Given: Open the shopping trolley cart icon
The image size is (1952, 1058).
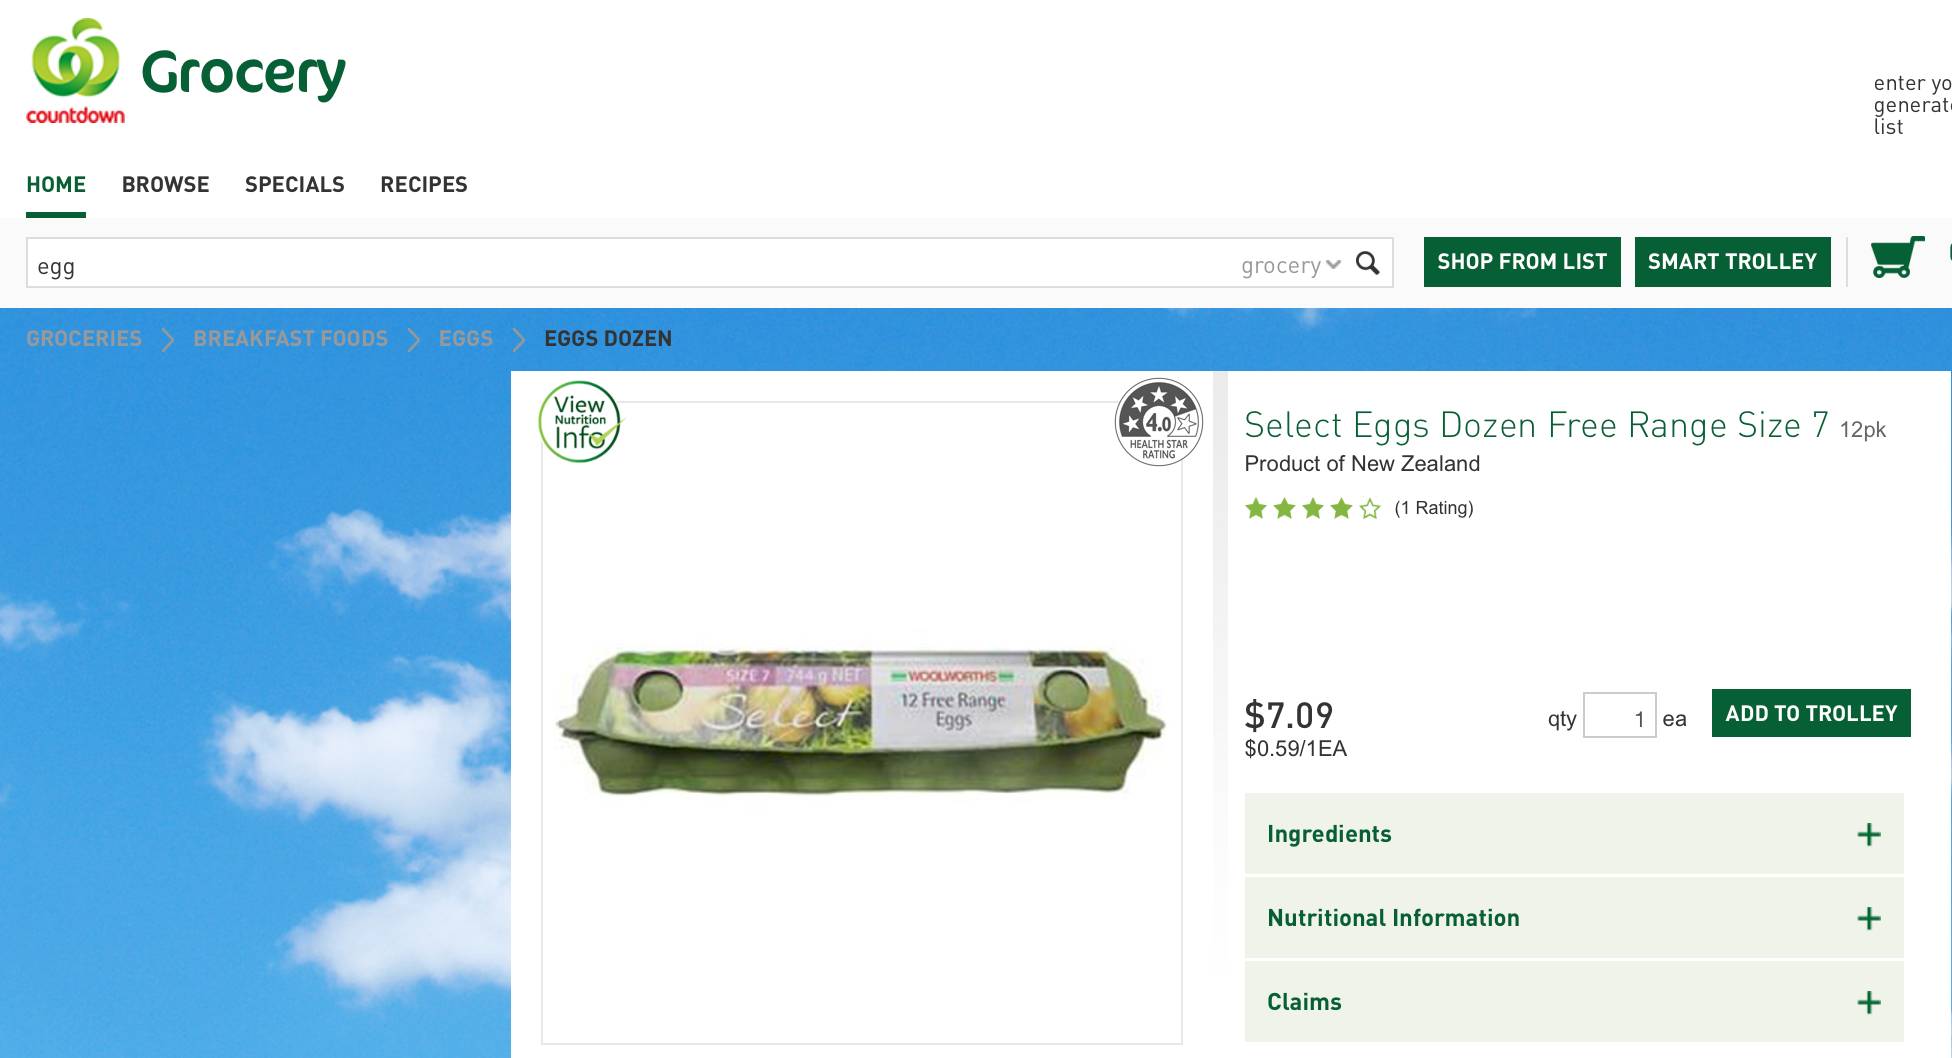Looking at the screenshot, I should pyautogui.click(x=1896, y=258).
